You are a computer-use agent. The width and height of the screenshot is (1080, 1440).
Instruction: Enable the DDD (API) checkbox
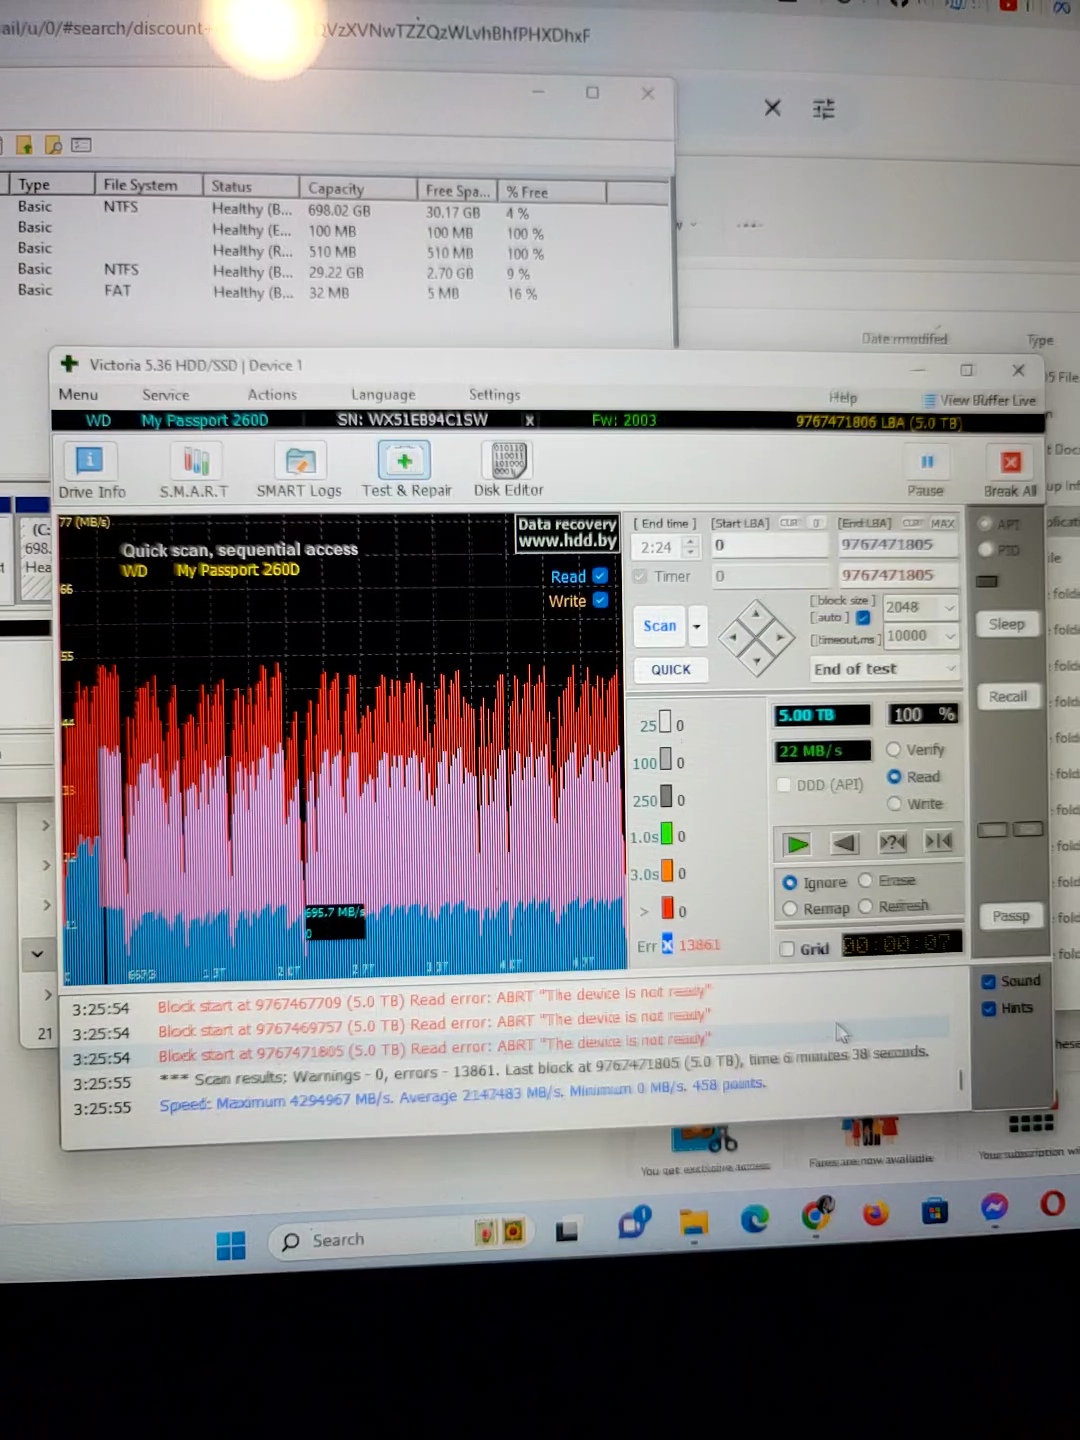point(784,785)
